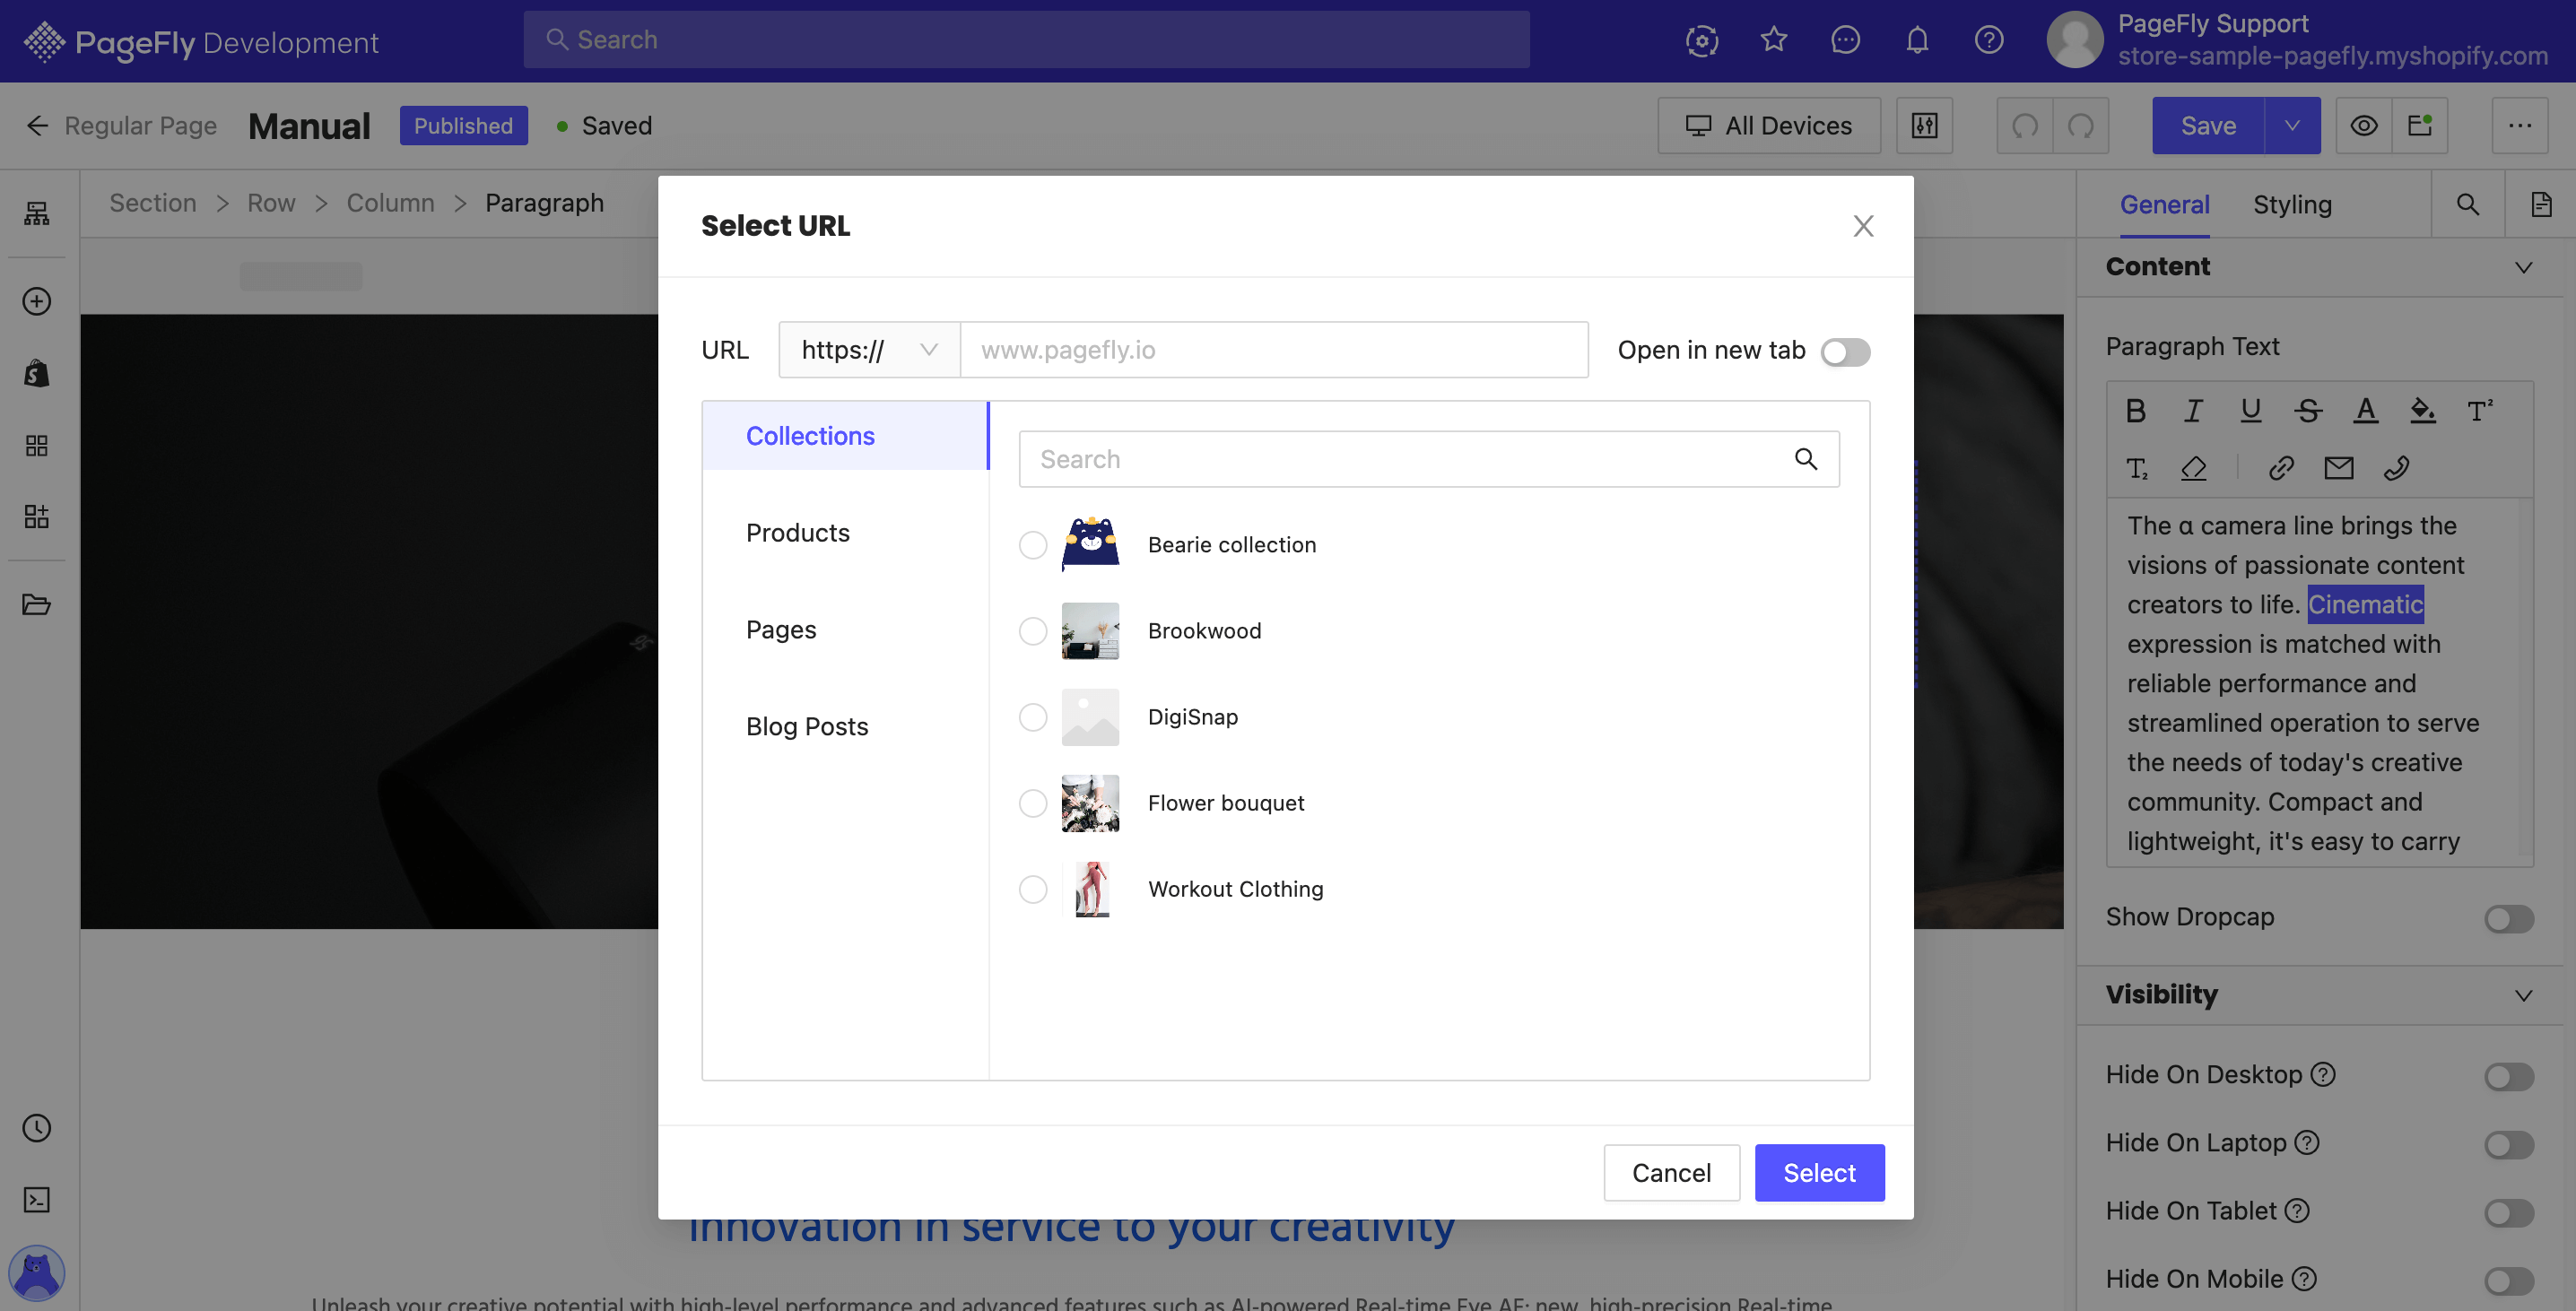Select the Products tab
2576x1311 pixels.
[845, 533]
